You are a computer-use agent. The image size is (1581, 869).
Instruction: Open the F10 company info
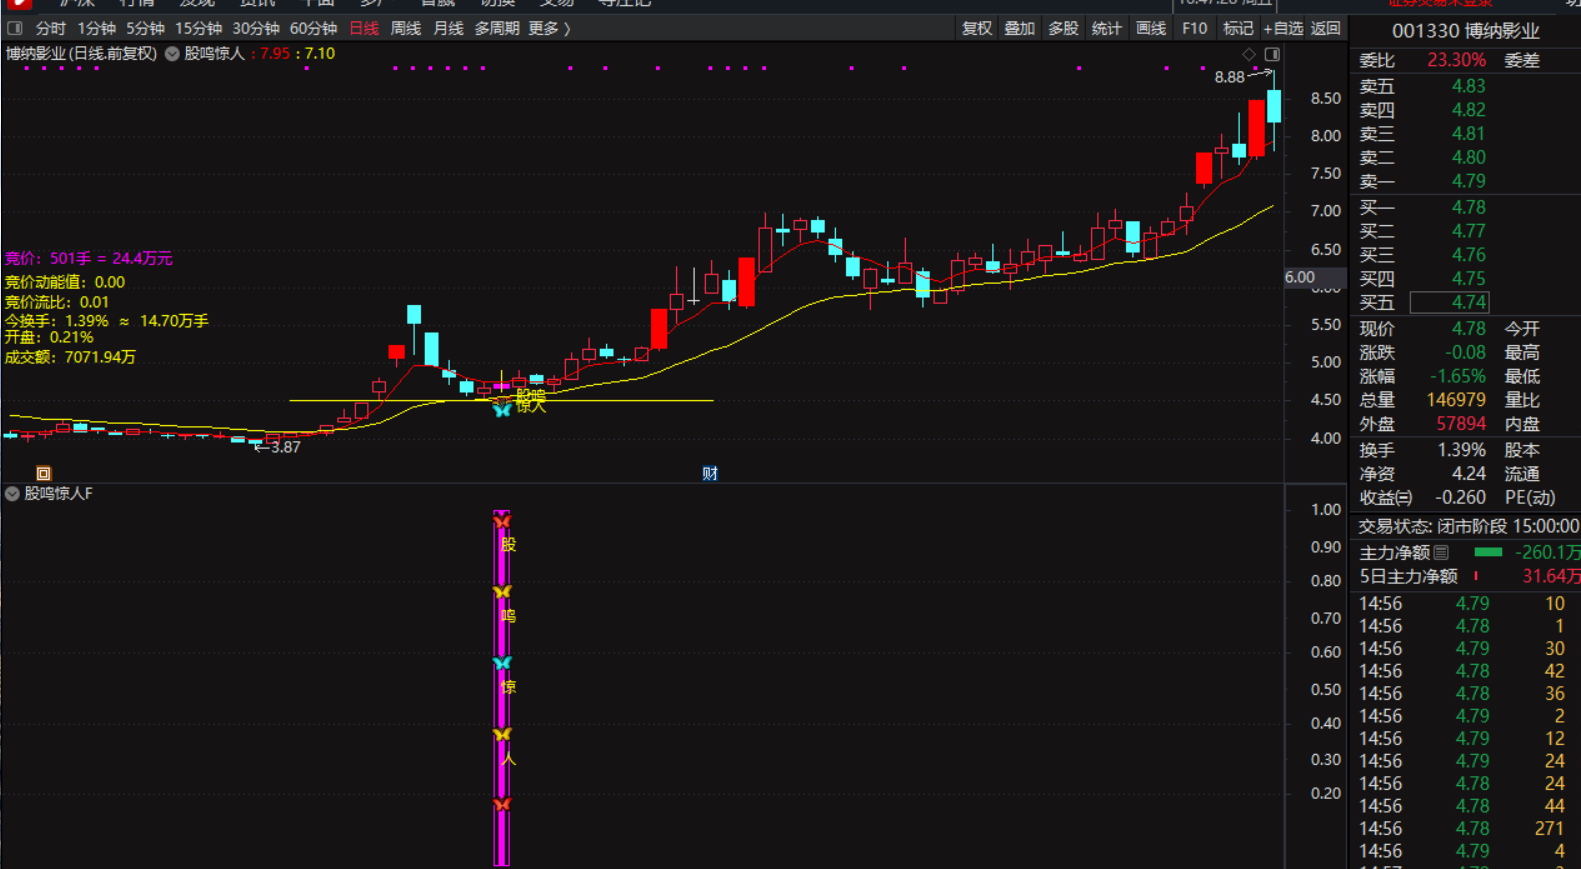coord(1194,28)
